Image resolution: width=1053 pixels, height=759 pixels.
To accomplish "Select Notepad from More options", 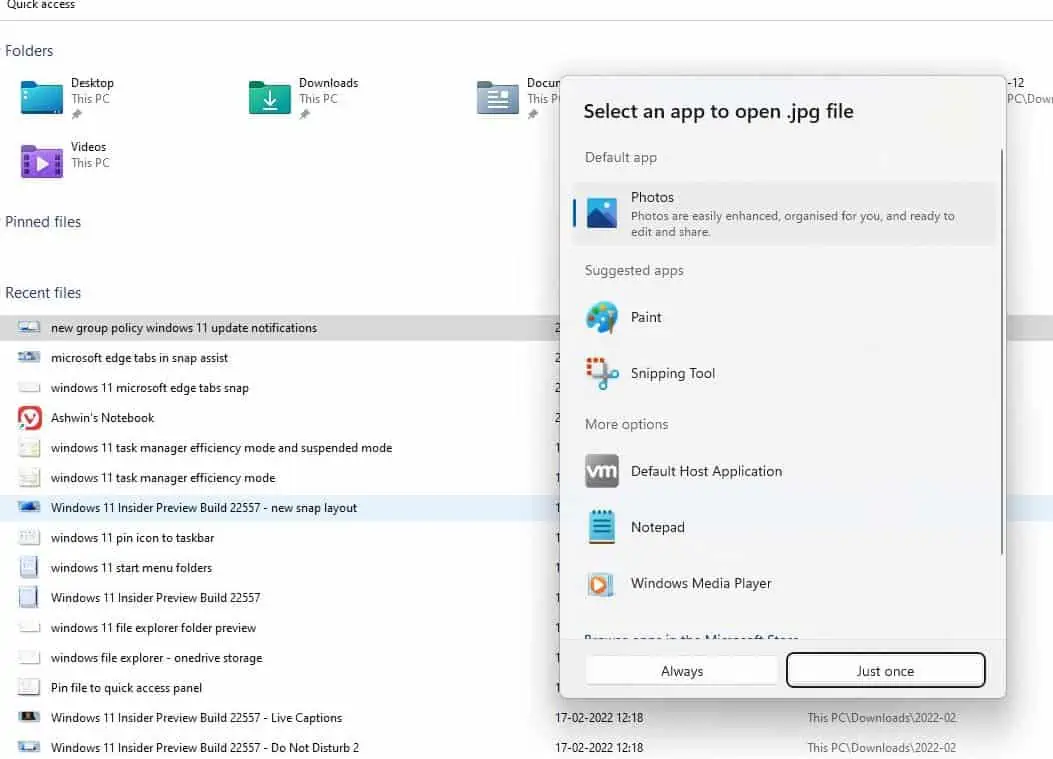I will [783, 527].
